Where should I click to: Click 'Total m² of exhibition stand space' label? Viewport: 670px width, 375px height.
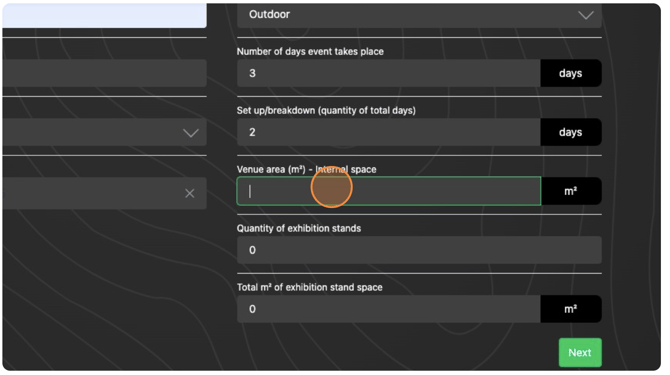[x=310, y=287]
